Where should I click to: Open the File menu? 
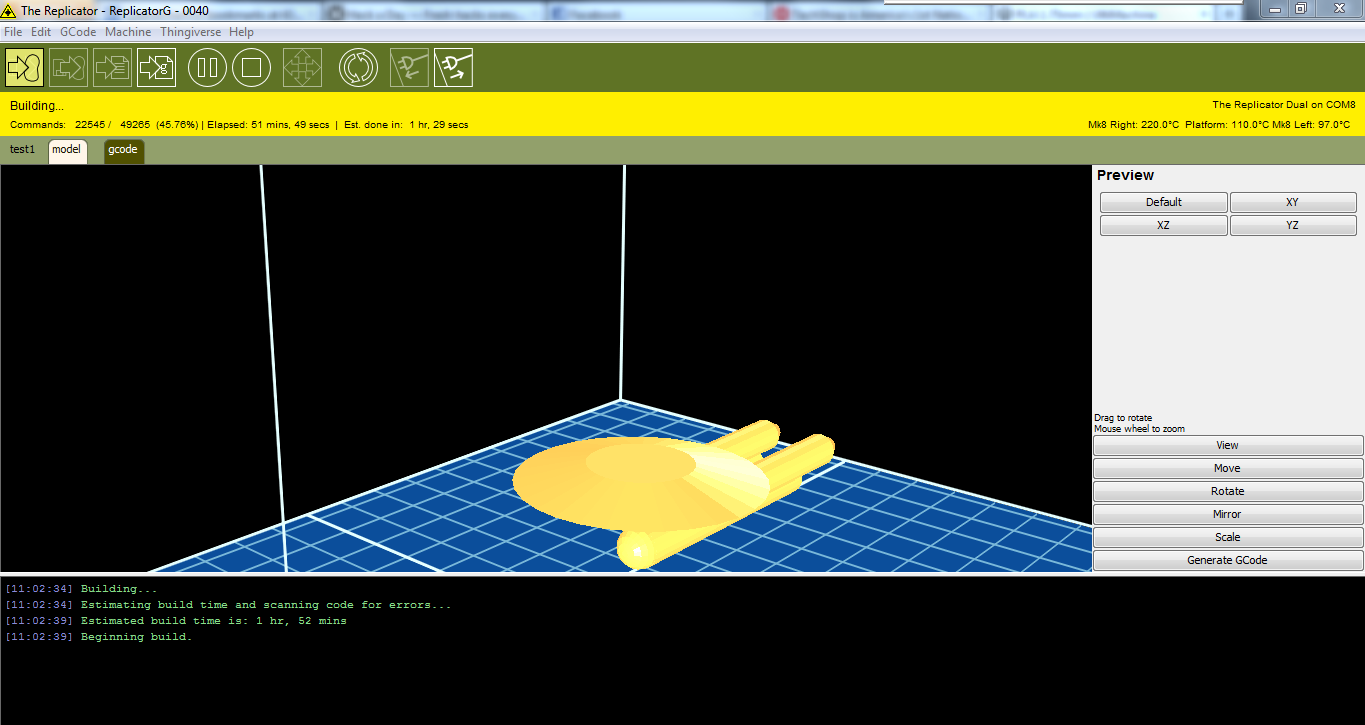pos(13,32)
